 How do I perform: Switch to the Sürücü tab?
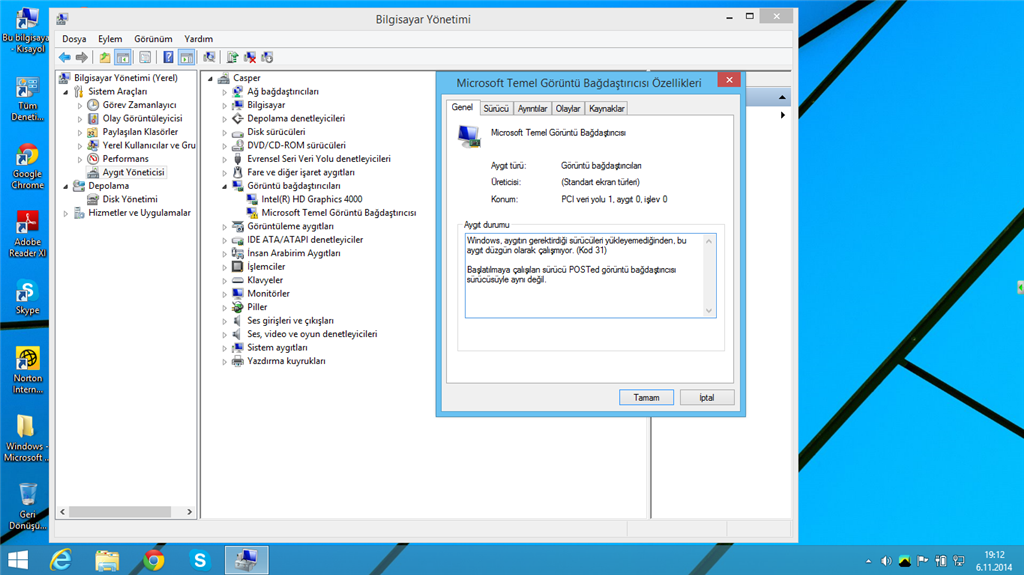pos(496,108)
